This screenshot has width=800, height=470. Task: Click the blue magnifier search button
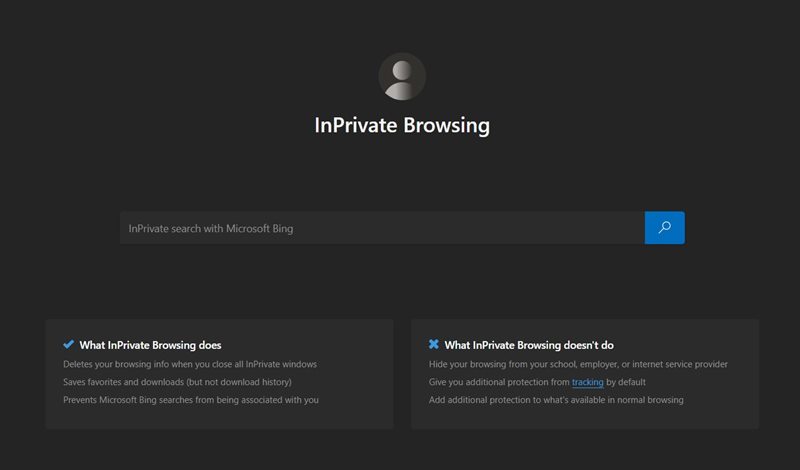click(664, 228)
